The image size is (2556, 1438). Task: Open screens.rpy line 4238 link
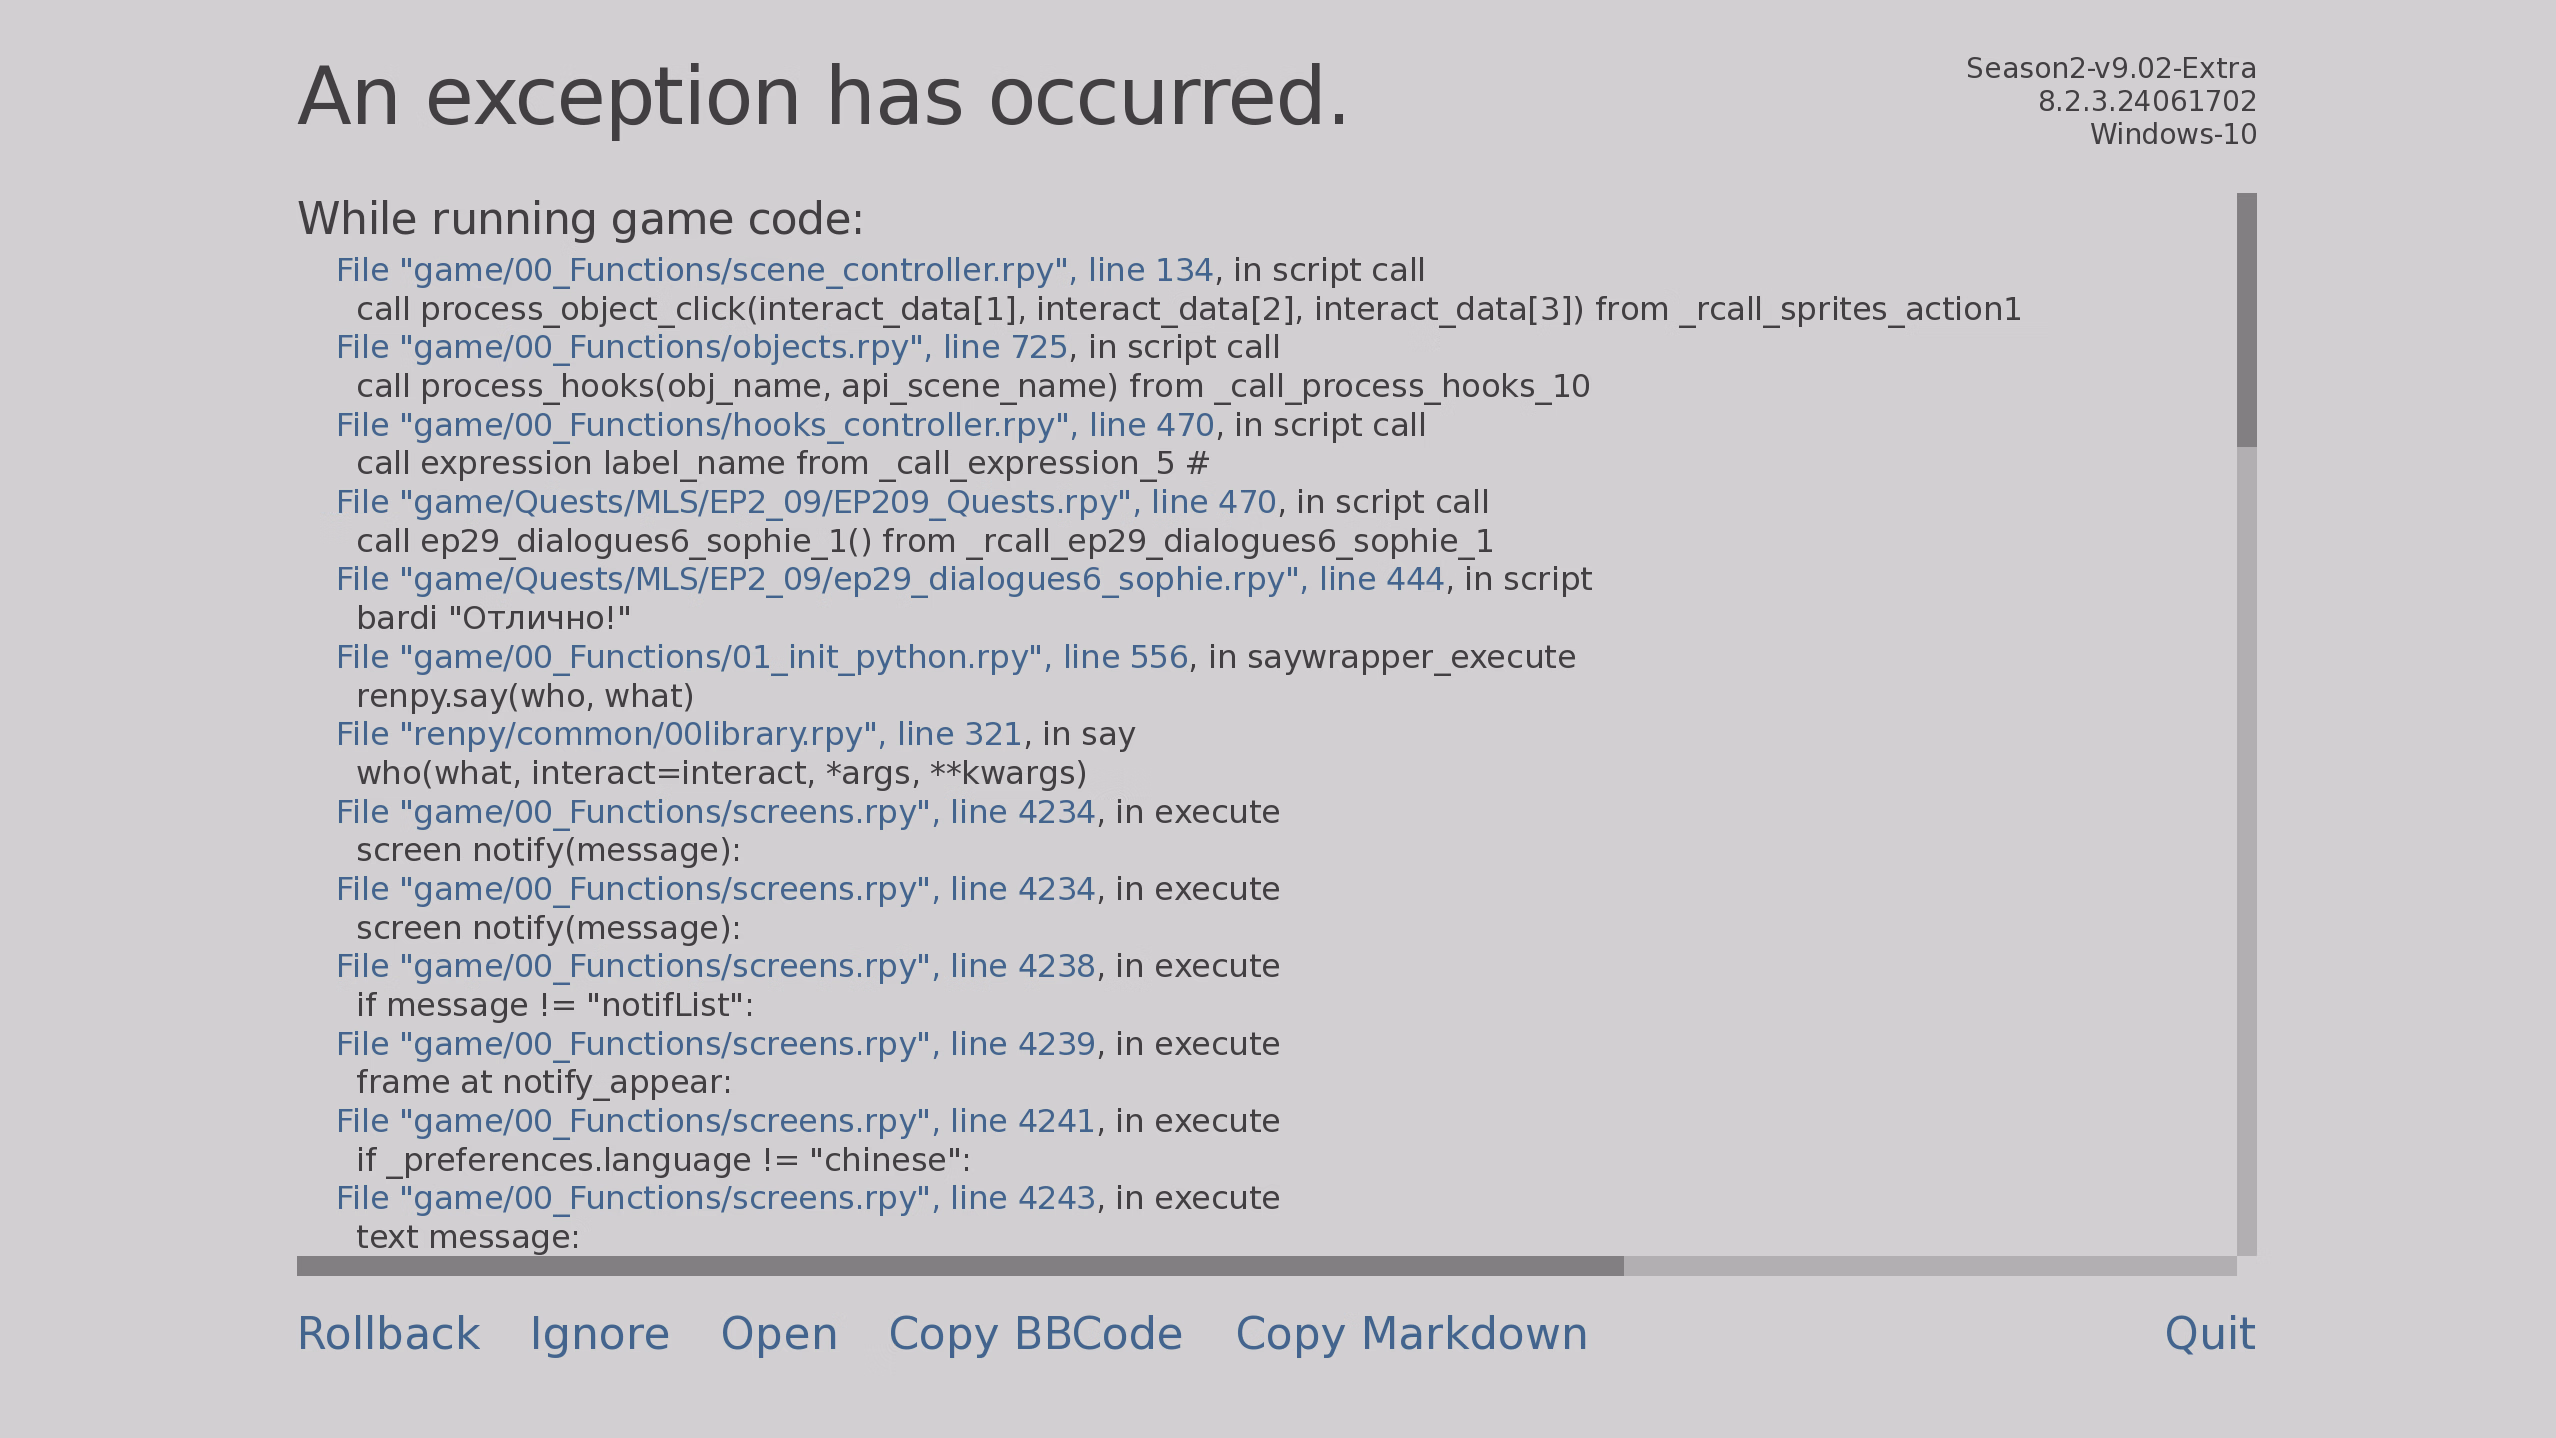pyautogui.click(x=715, y=967)
